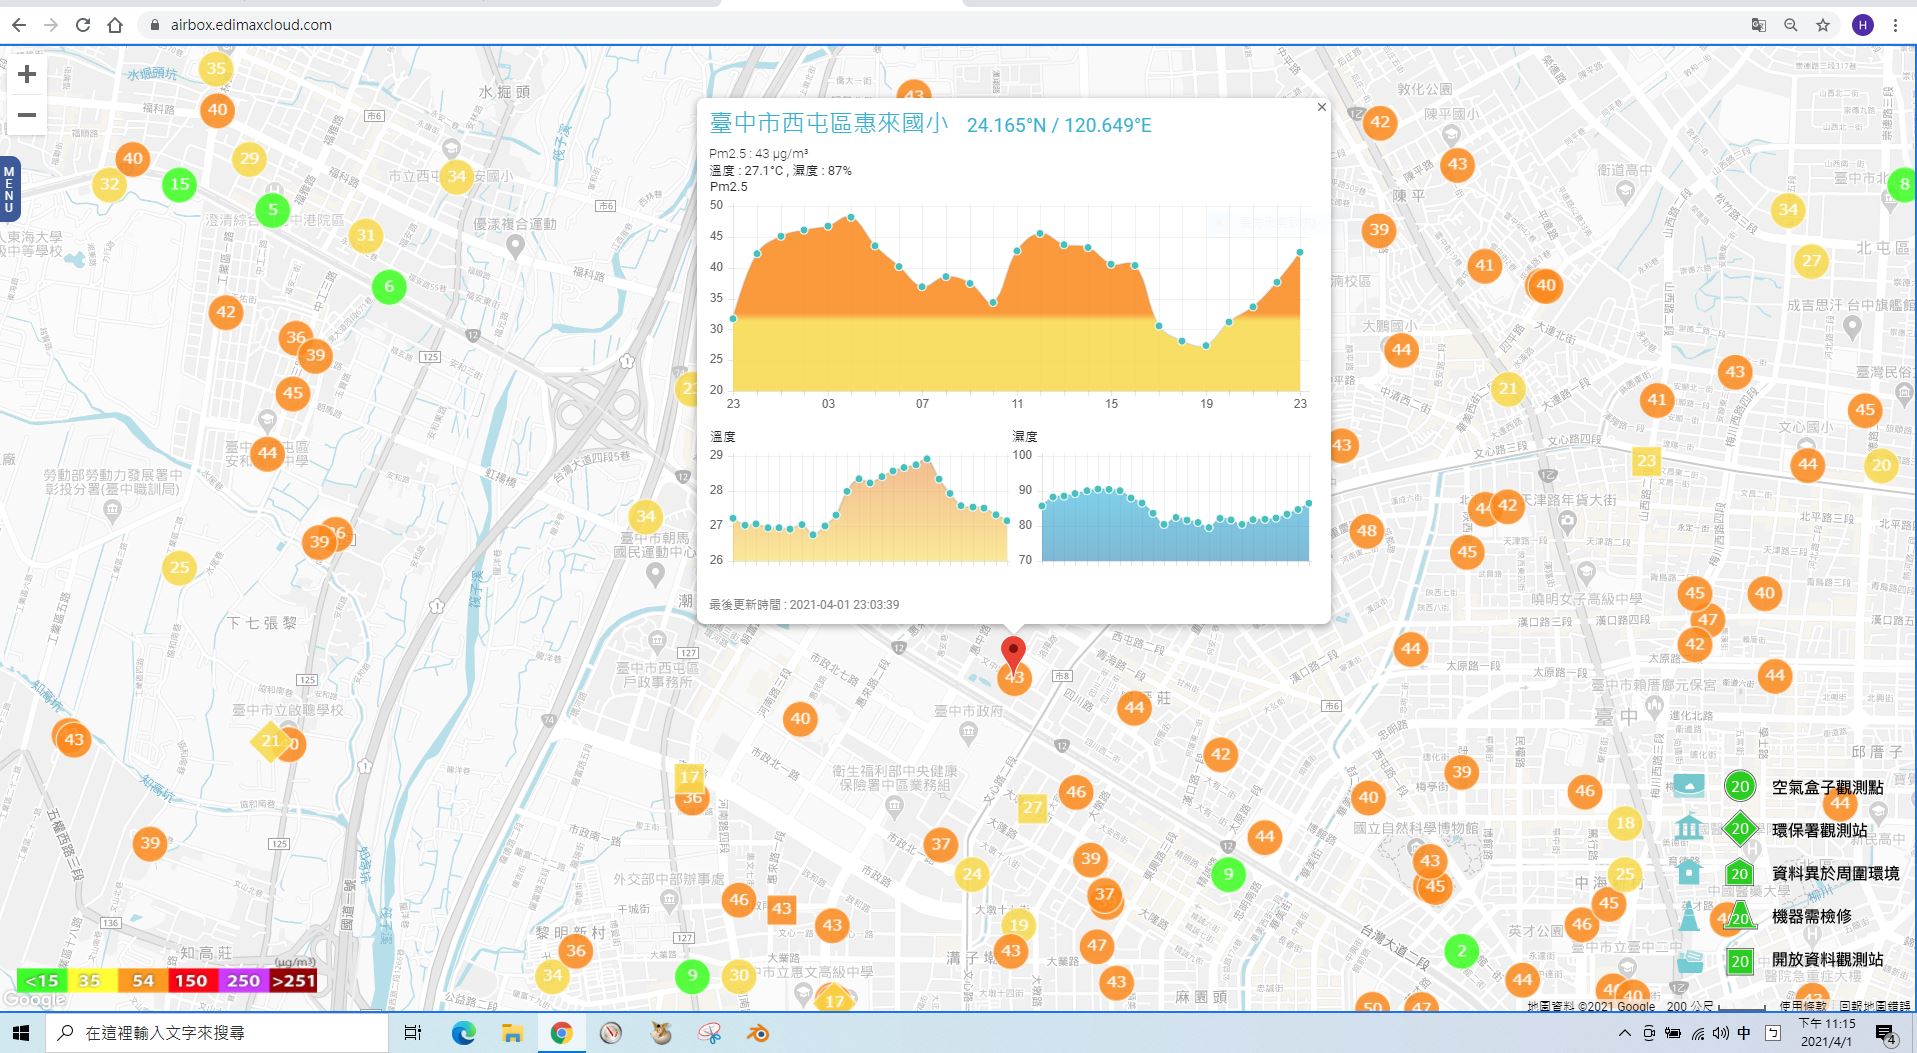Open Chrome three-dot menu
The width and height of the screenshot is (1917, 1053).
[x=1895, y=25]
